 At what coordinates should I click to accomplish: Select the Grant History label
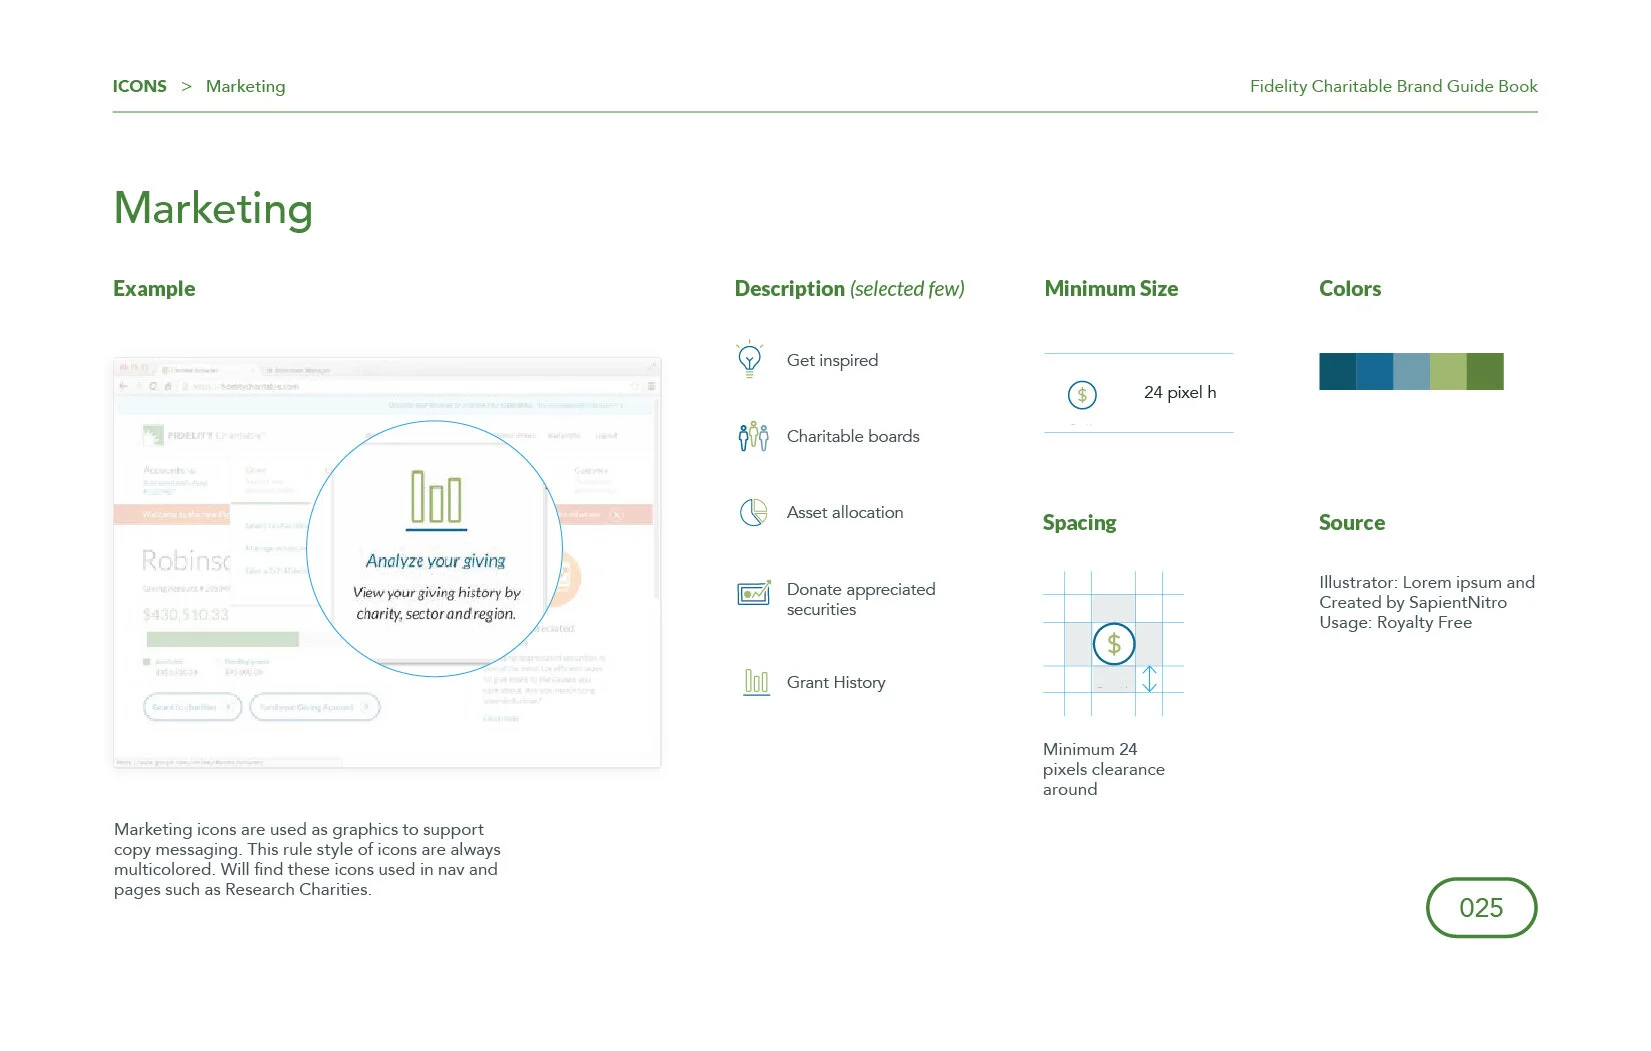pos(836,682)
